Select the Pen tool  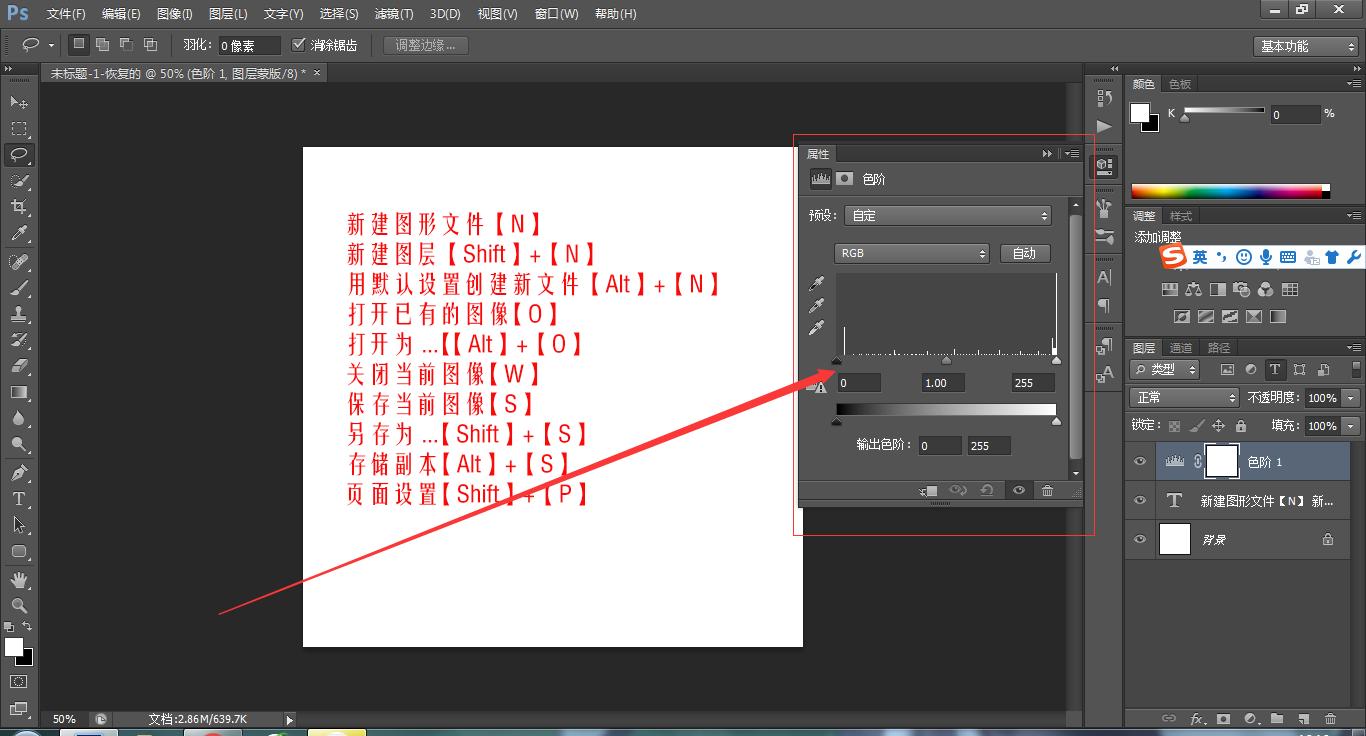click(19, 473)
